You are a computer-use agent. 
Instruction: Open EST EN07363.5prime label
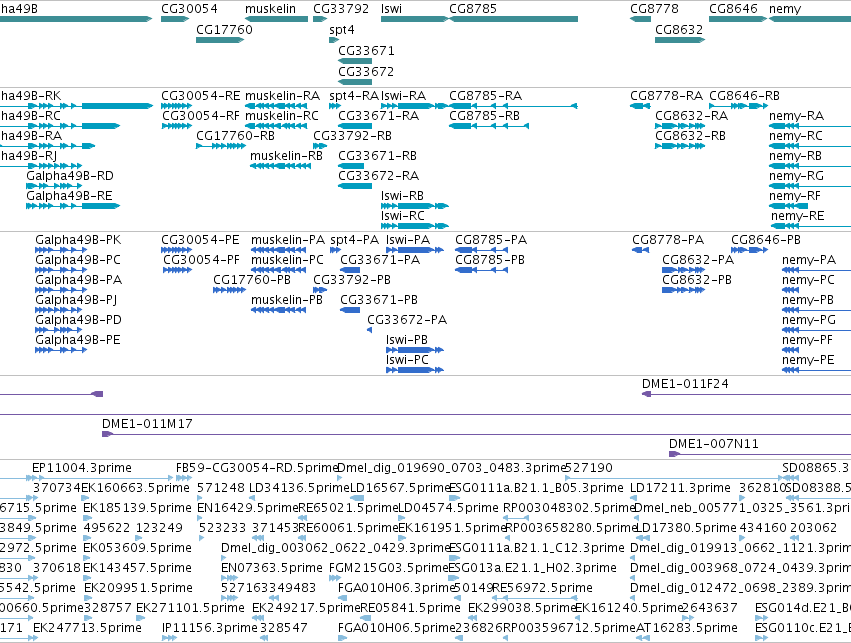click(x=271, y=569)
